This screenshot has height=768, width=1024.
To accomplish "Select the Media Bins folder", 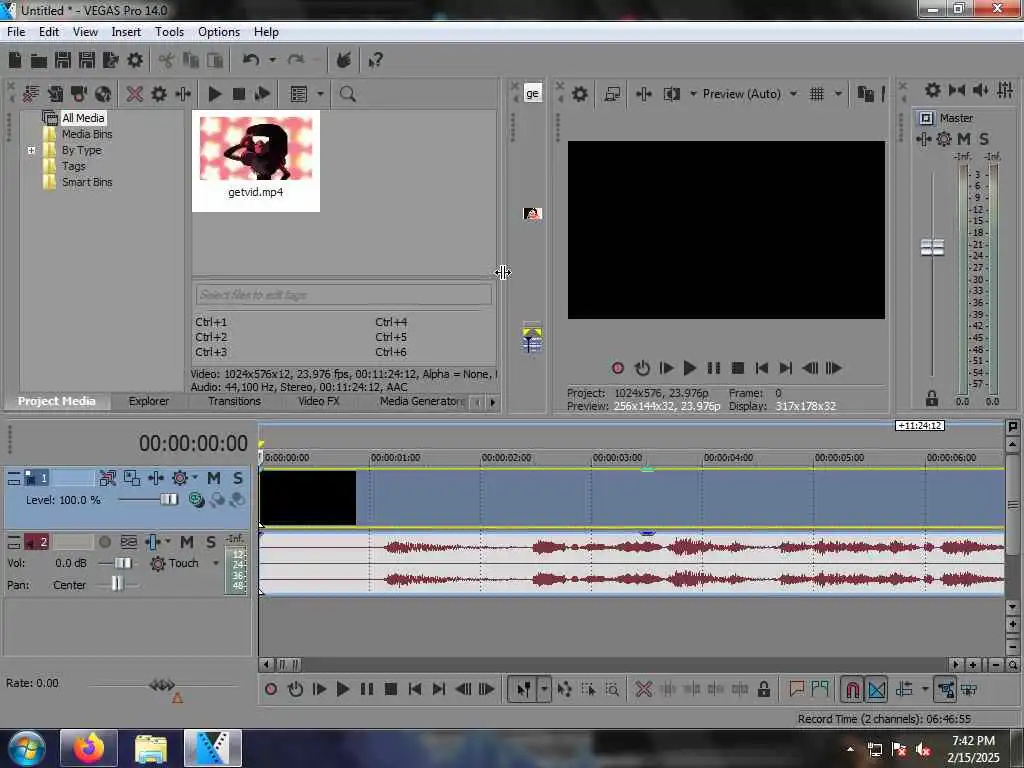I will [87, 134].
